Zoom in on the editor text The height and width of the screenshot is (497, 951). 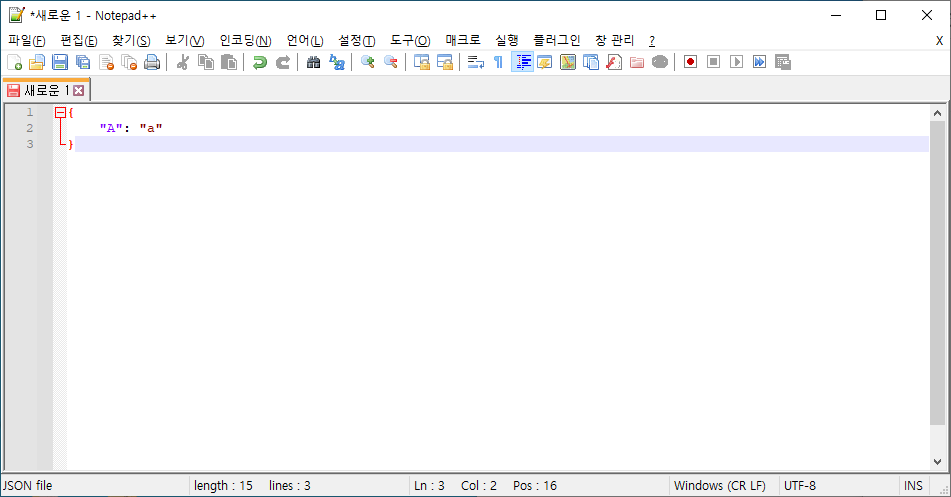click(368, 62)
